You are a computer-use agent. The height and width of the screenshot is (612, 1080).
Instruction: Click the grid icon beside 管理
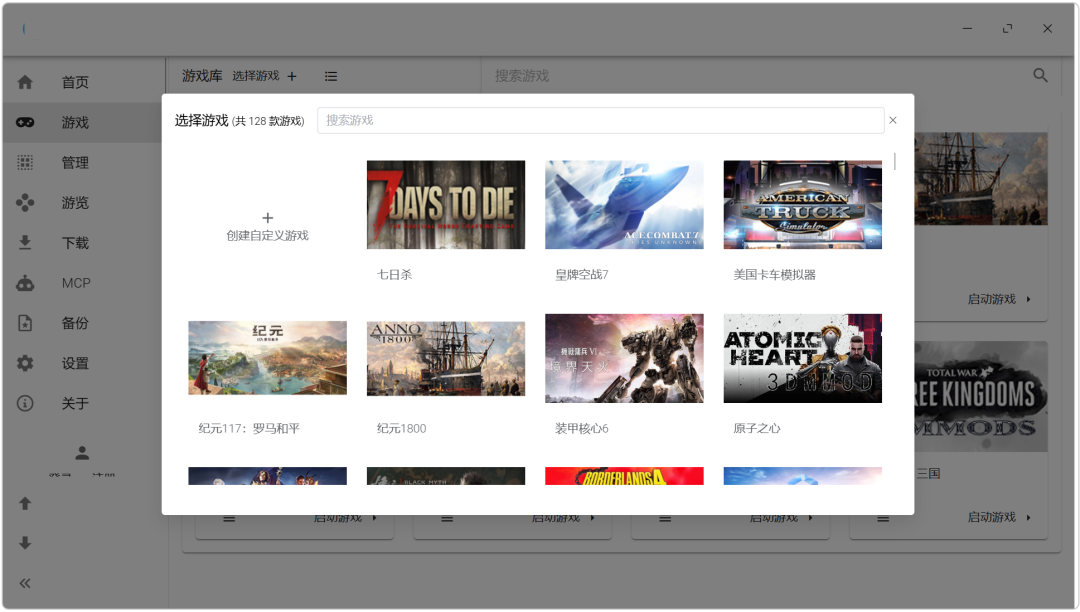coord(25,162)
